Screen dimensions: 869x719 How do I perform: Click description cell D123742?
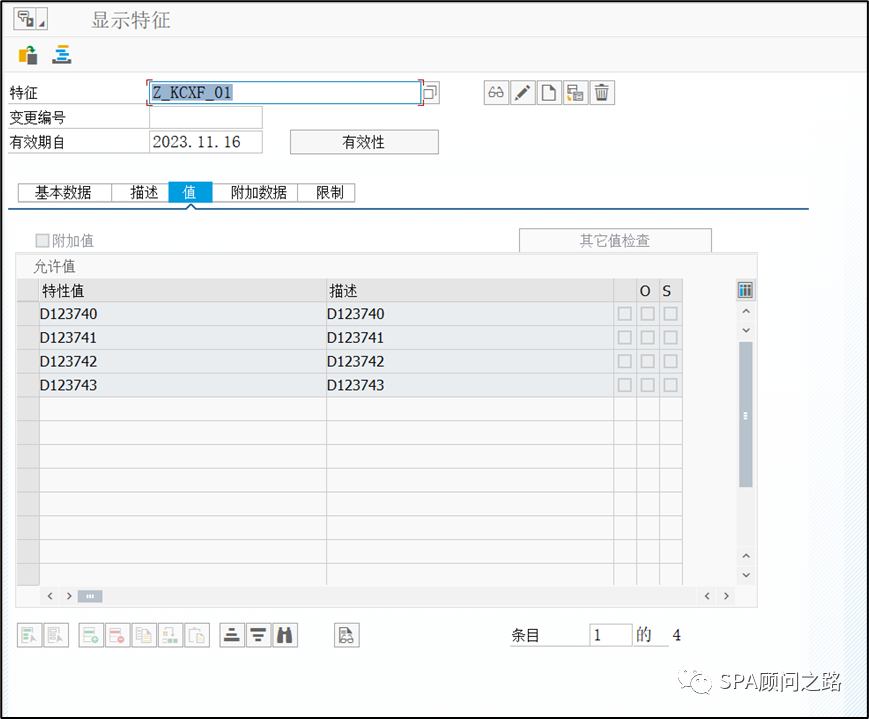470,361
